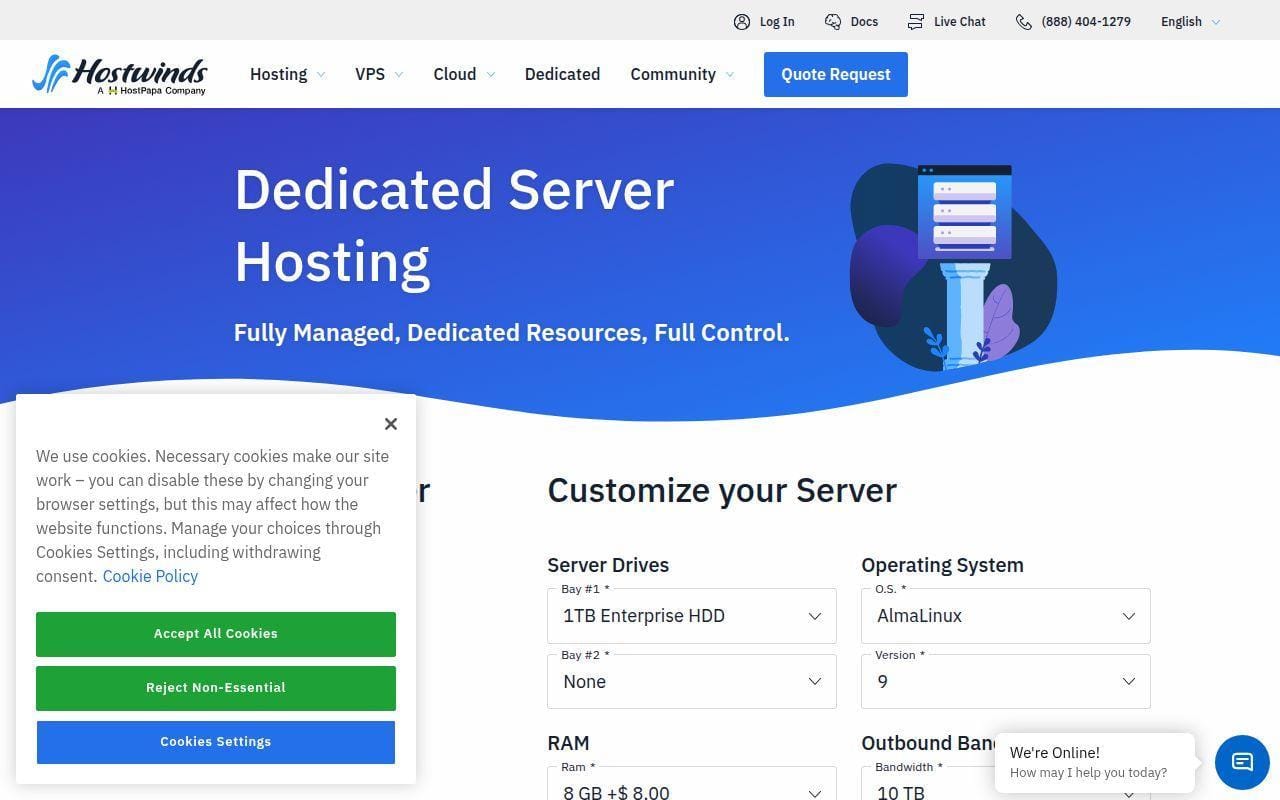Click the Docs icon
This screenshot has width=1280, height=800.
click(x=833, y=22)
